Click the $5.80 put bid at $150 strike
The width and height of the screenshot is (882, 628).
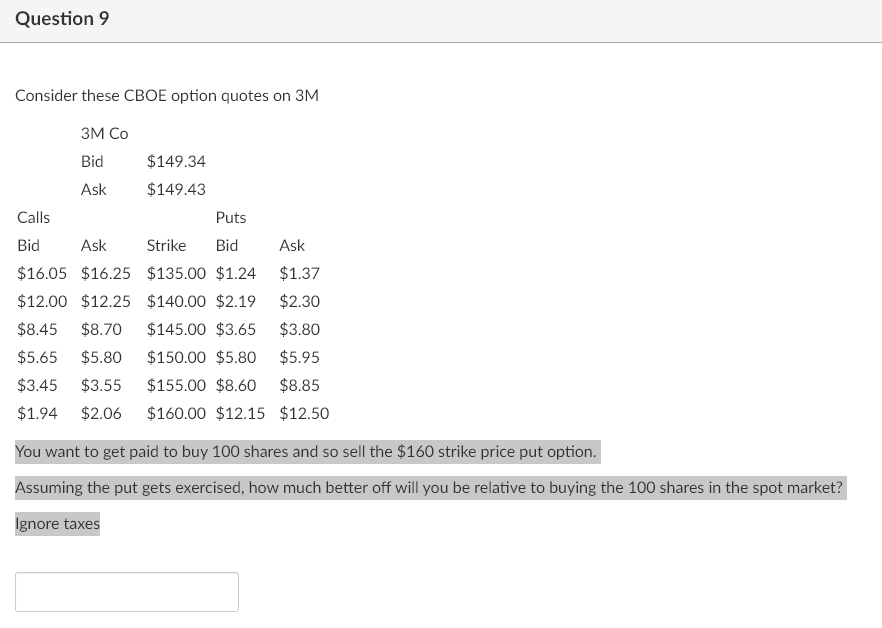pos(236,357)
